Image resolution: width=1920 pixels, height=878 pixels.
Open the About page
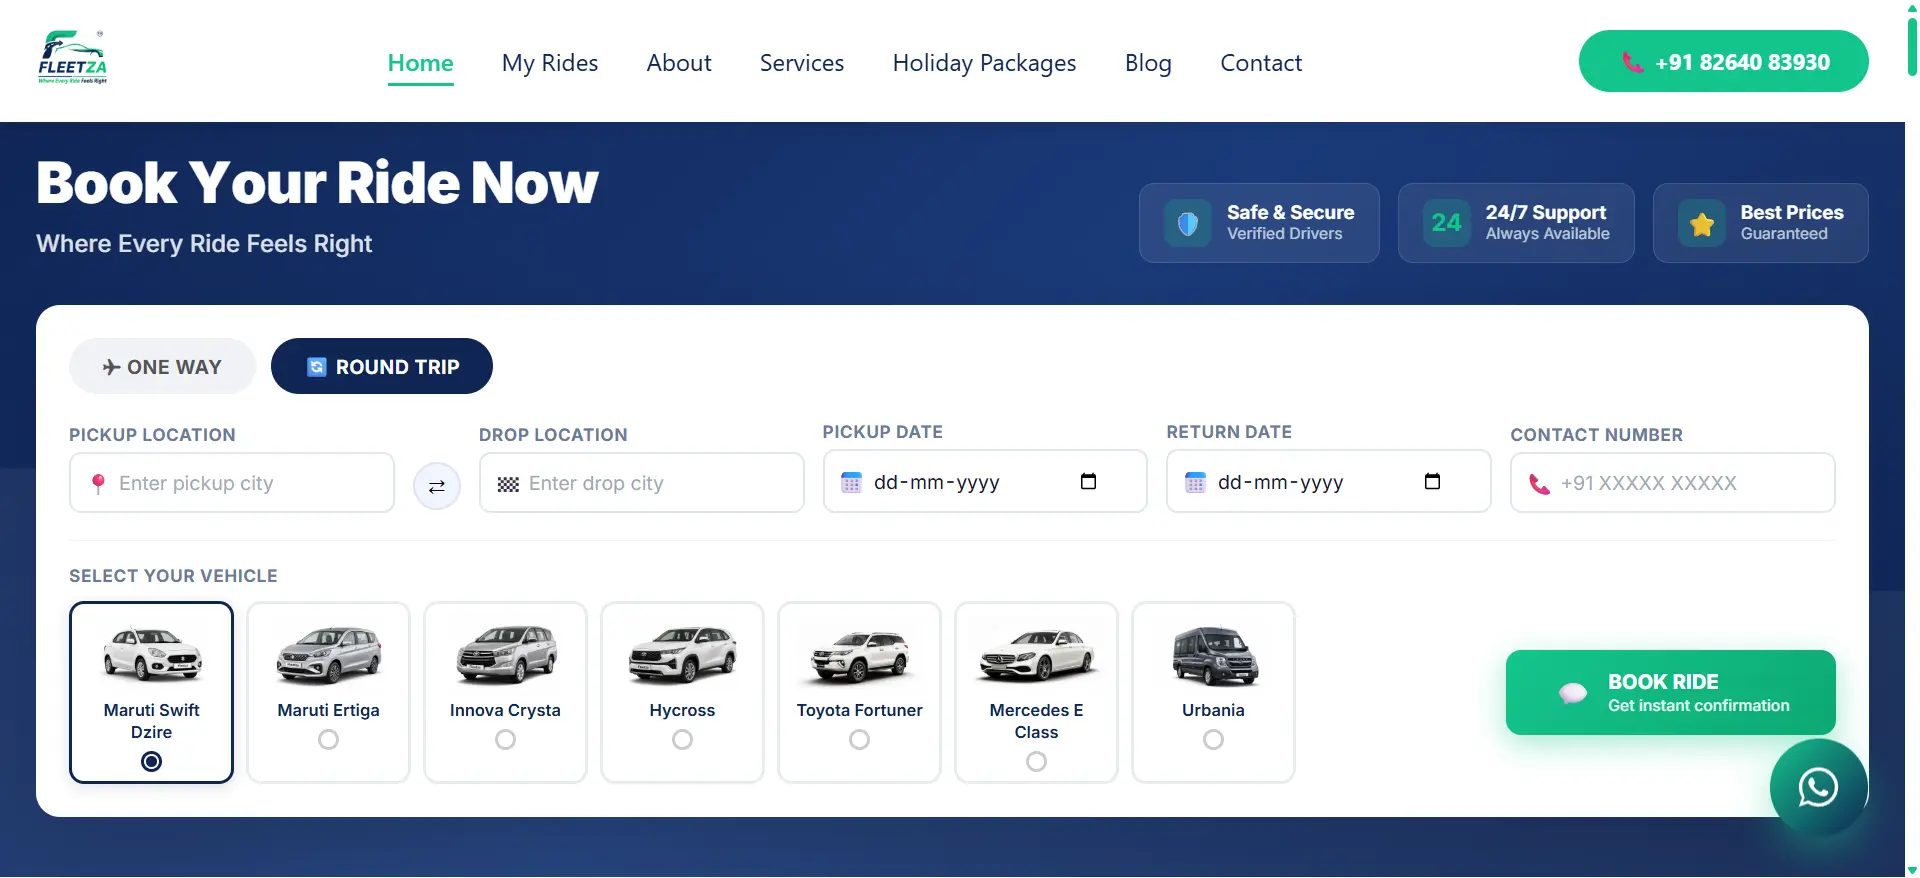(679, 63)
